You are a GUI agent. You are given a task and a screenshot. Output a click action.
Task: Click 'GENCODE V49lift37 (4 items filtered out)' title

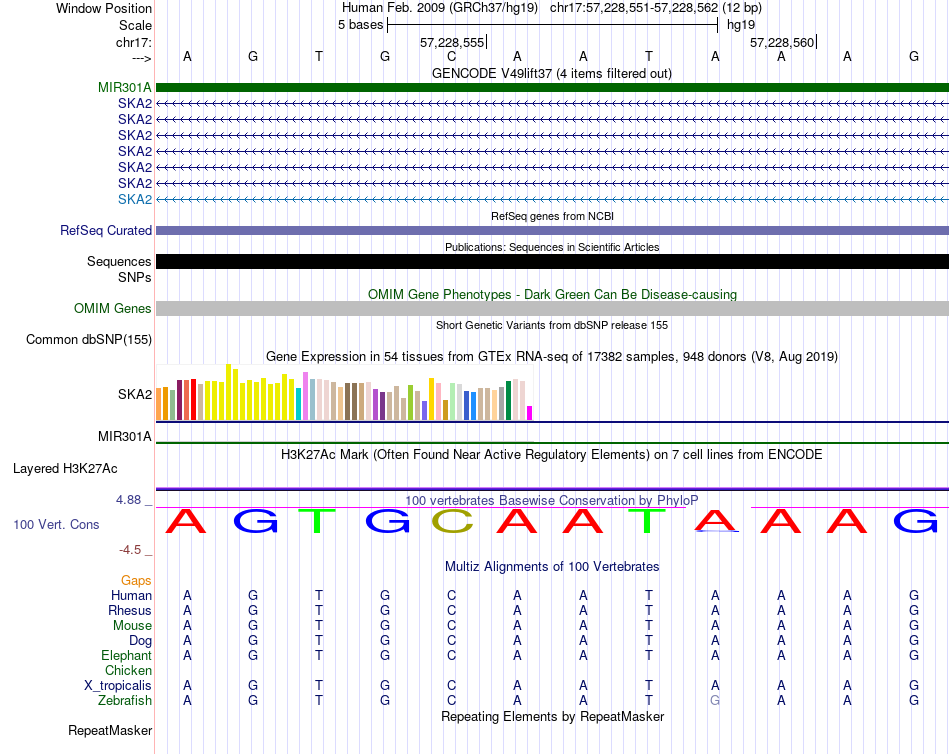point(552,73)
